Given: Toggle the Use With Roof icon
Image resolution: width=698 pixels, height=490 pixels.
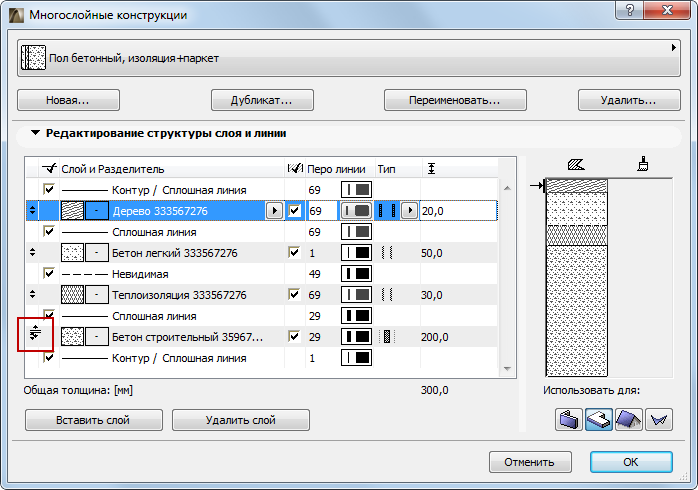Looking at the screenshot, I should point(629,420).
